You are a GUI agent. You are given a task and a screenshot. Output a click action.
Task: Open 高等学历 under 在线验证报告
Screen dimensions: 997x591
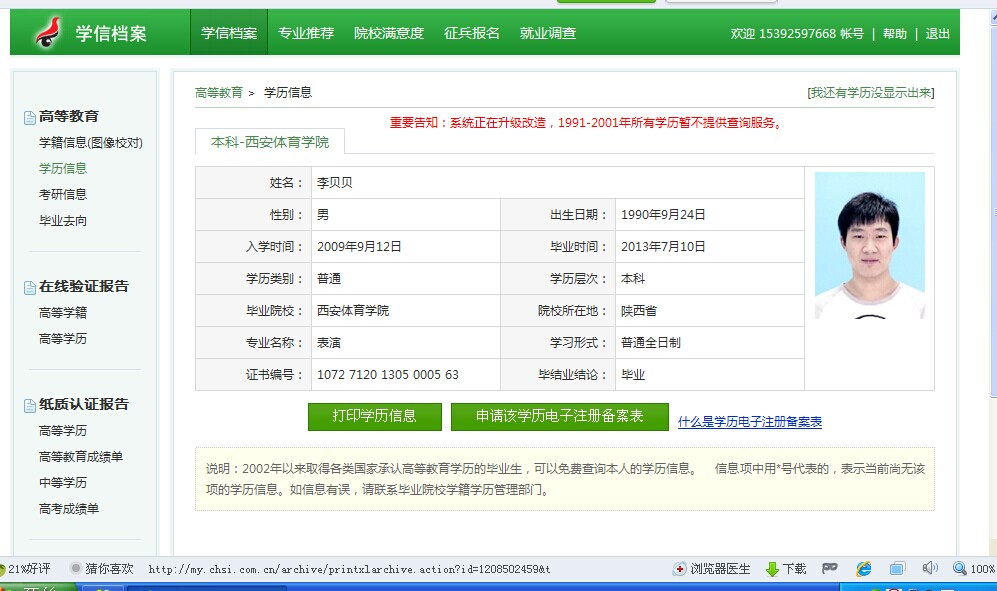[x=63, y=338]
